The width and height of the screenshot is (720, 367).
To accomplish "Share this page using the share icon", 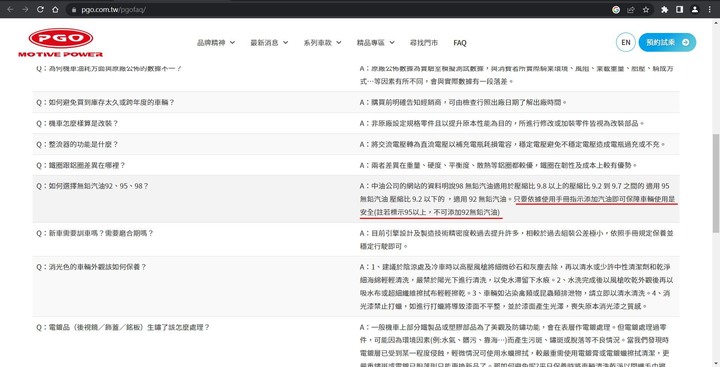I will (x=631, y=10).
